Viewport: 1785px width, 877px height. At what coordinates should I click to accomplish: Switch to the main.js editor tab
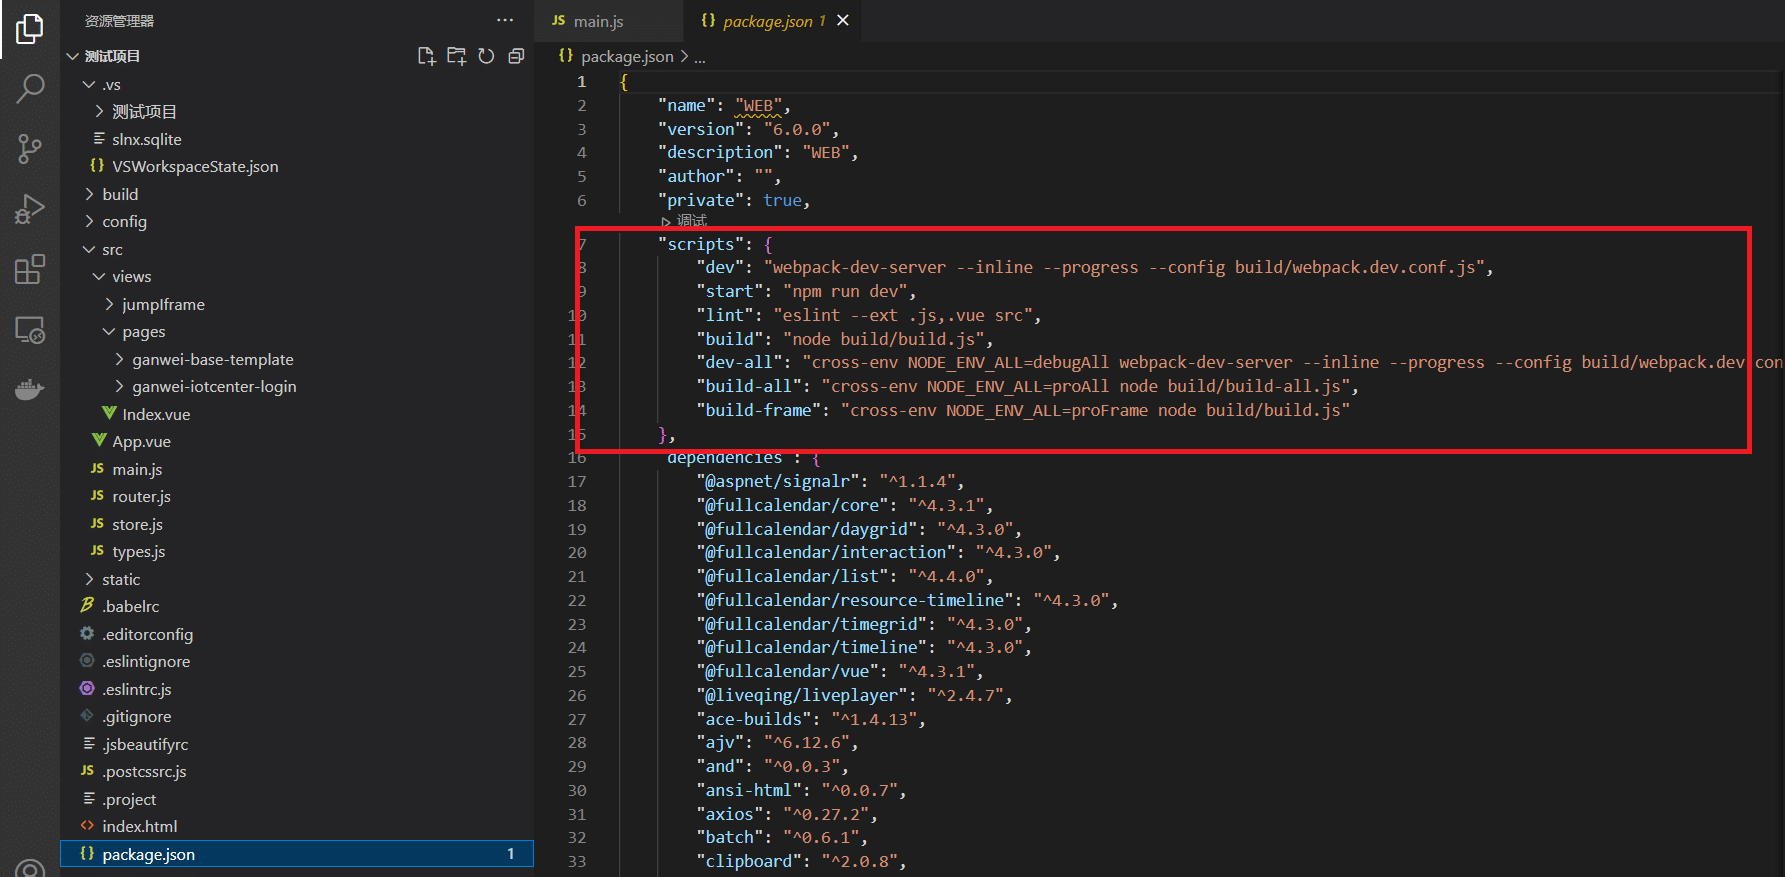pyautogui.click(x=598, y=21)
